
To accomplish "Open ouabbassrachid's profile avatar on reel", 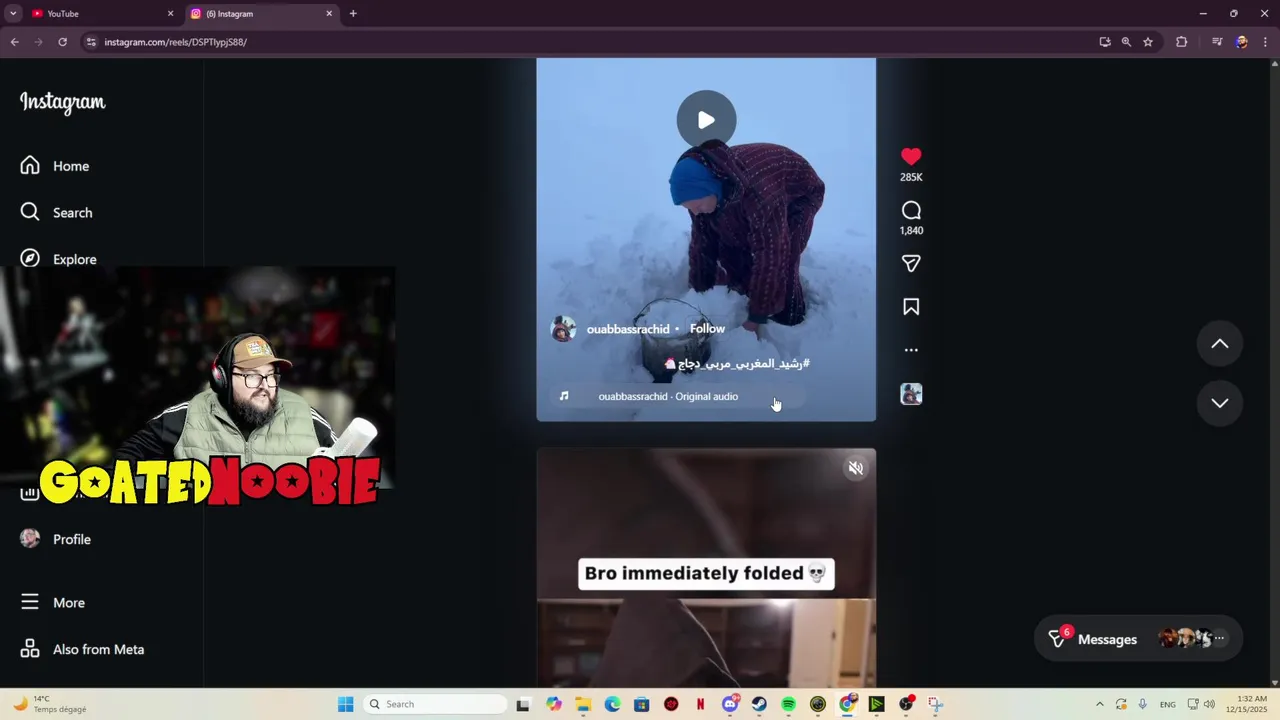I will (564, 329).
